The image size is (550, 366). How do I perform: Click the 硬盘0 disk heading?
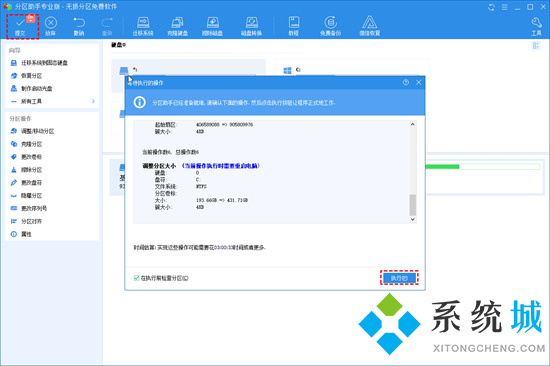[x=119, y=45]
